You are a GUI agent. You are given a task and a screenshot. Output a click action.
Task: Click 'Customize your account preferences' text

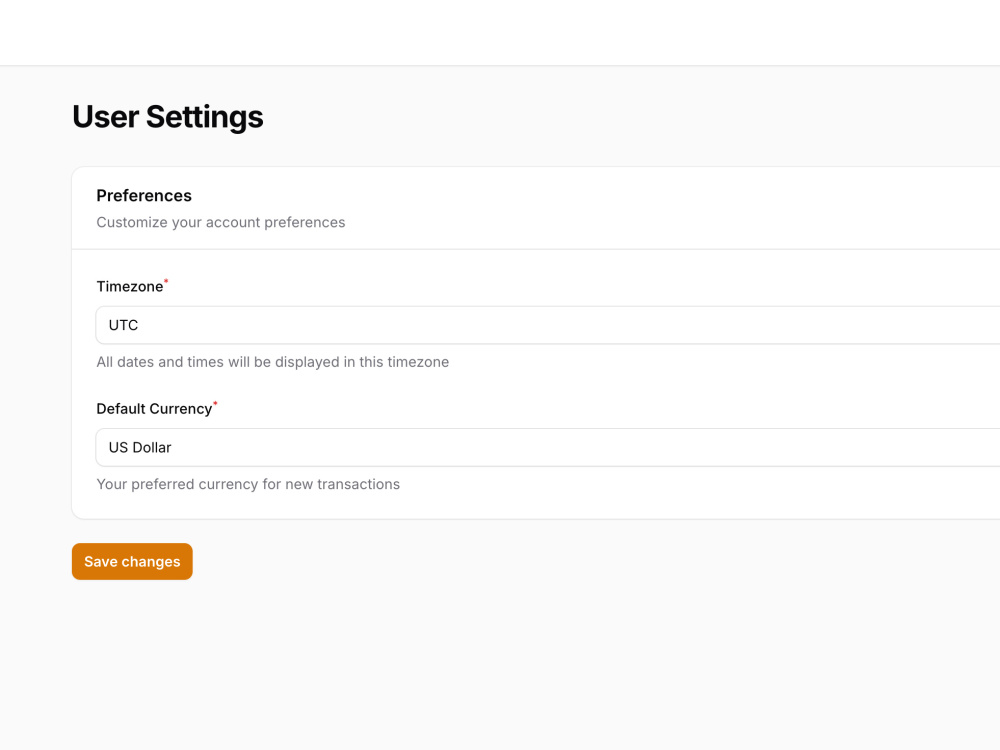click(221, 223)
